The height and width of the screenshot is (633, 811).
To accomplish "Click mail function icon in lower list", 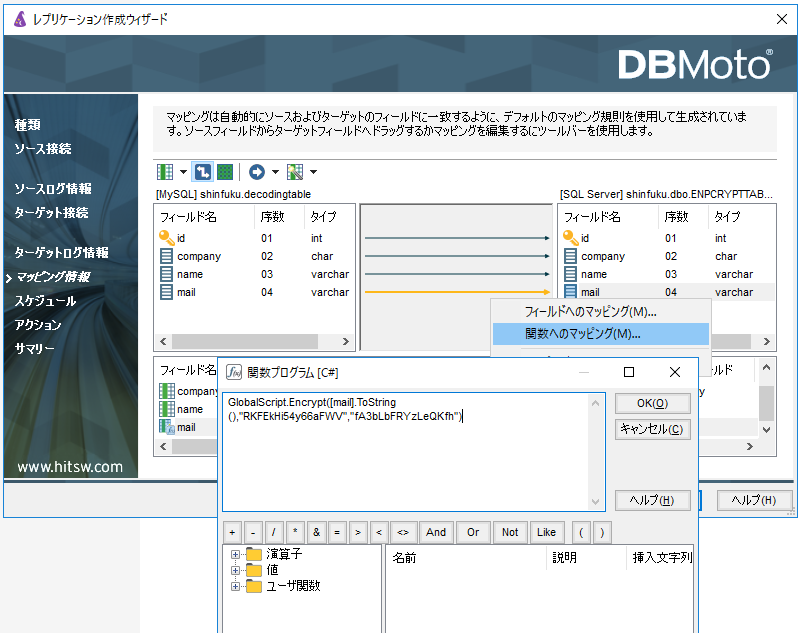I will 167,427.
